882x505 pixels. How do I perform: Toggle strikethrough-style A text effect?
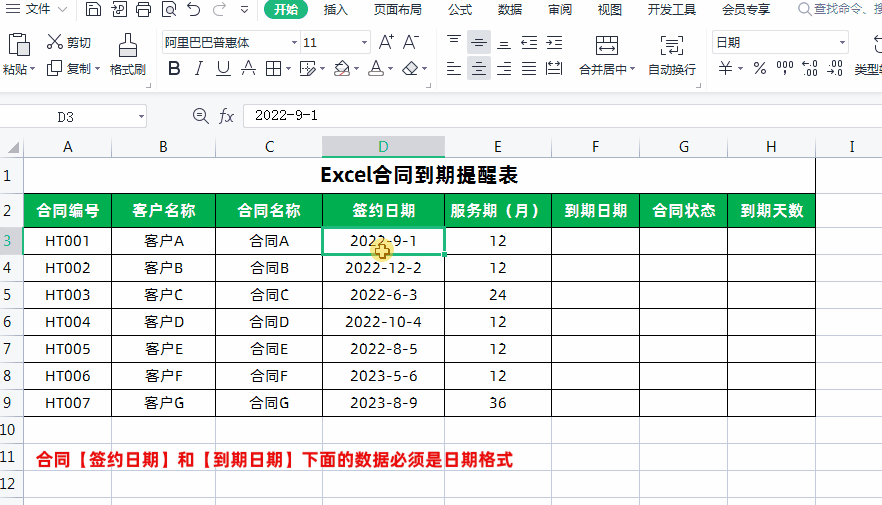click(x=248, y=69)
